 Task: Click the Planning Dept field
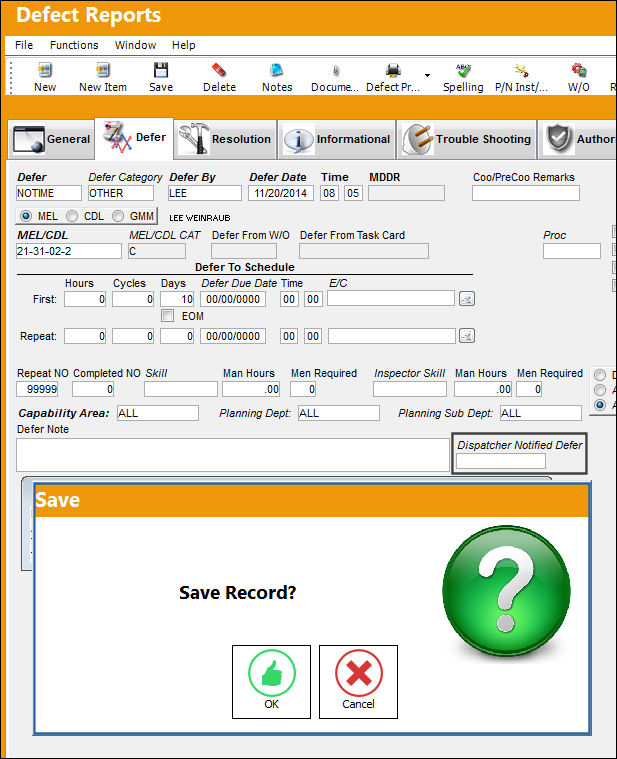click(339, 413)
